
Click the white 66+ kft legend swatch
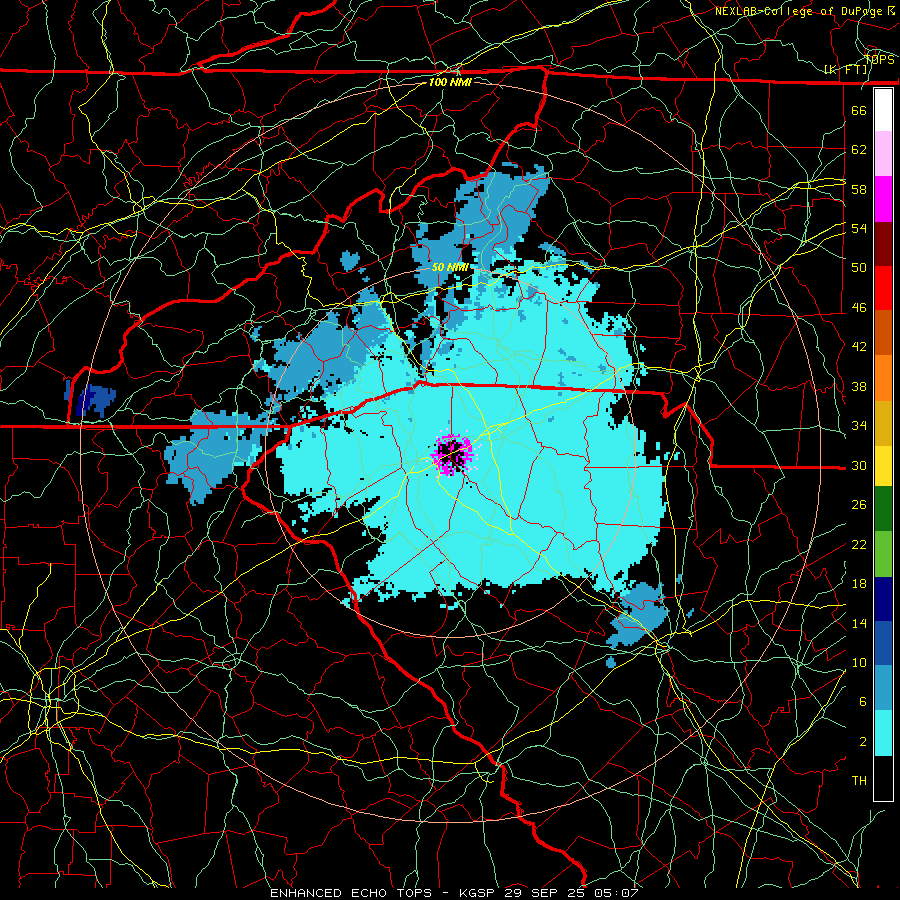pyautogui.click(x=883, y=110)
